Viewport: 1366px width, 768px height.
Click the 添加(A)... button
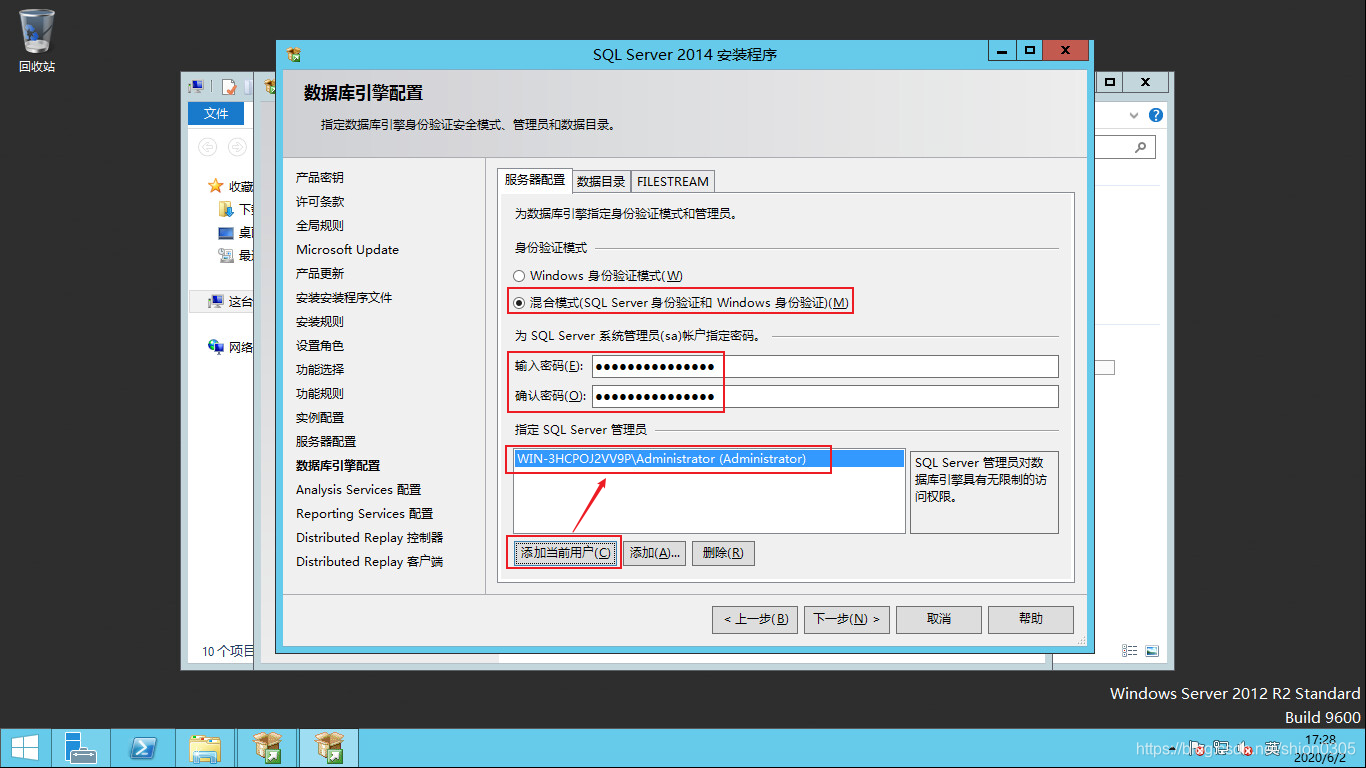point(655,553)
